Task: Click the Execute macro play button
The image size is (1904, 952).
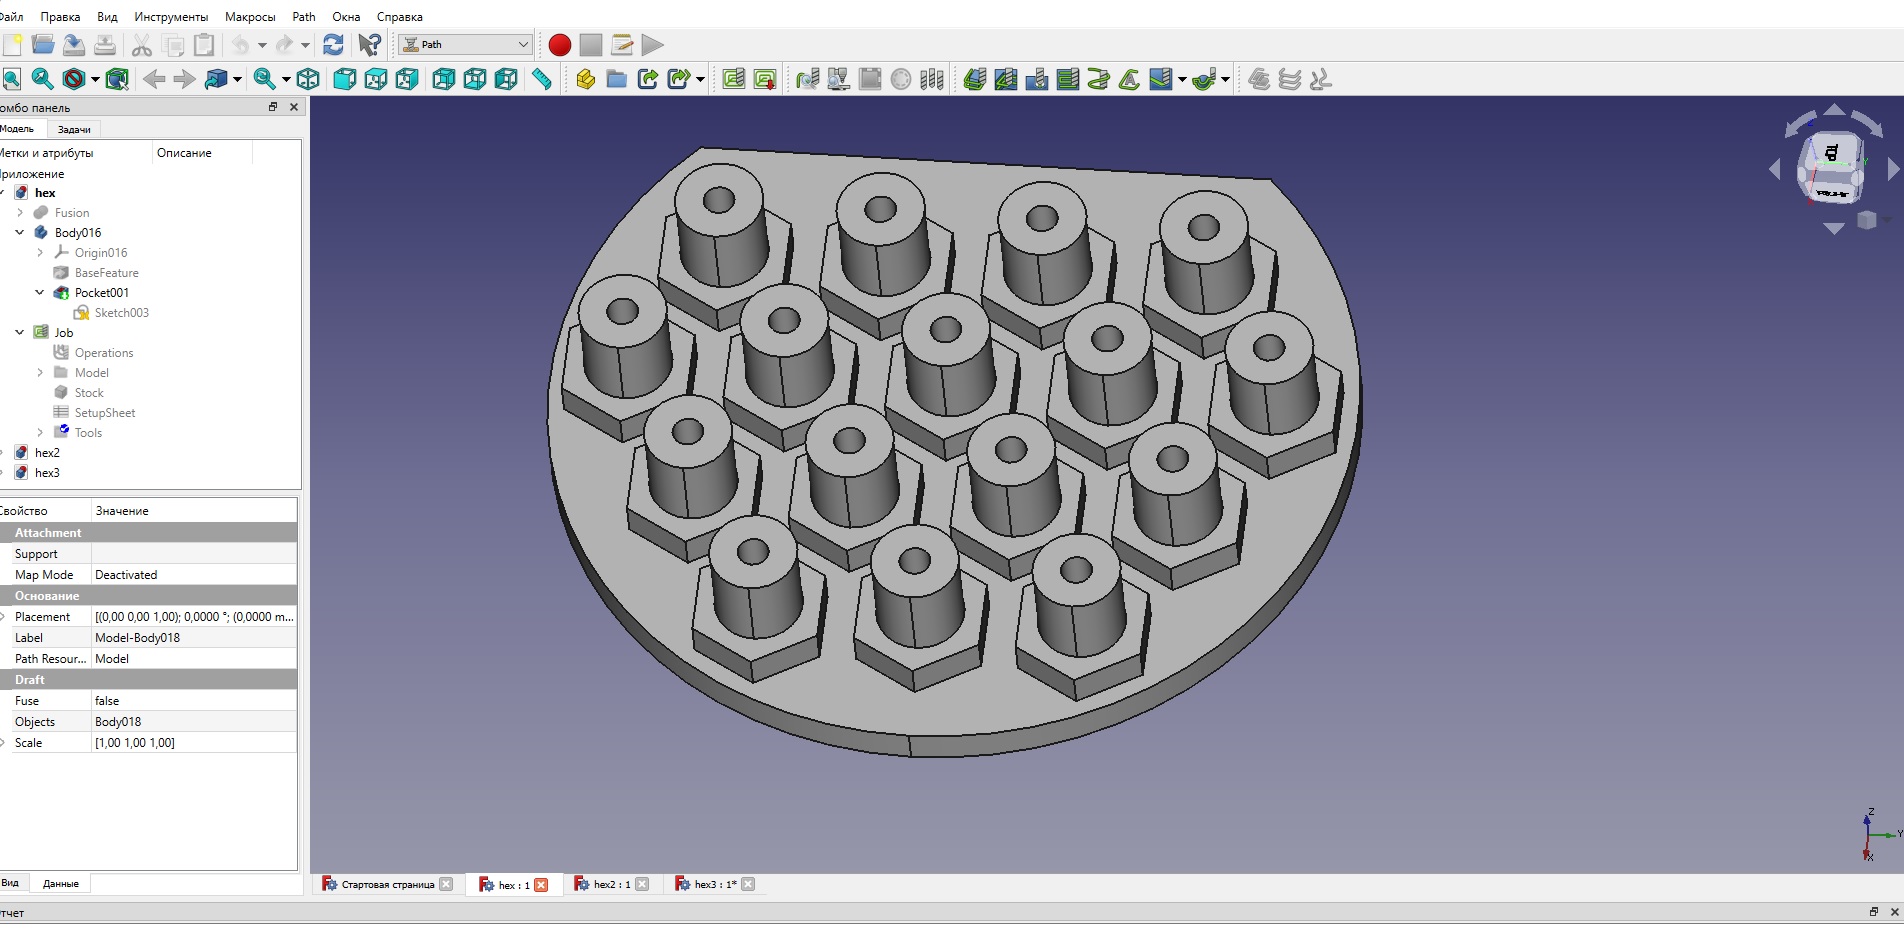Action: [x=653, y=45]
